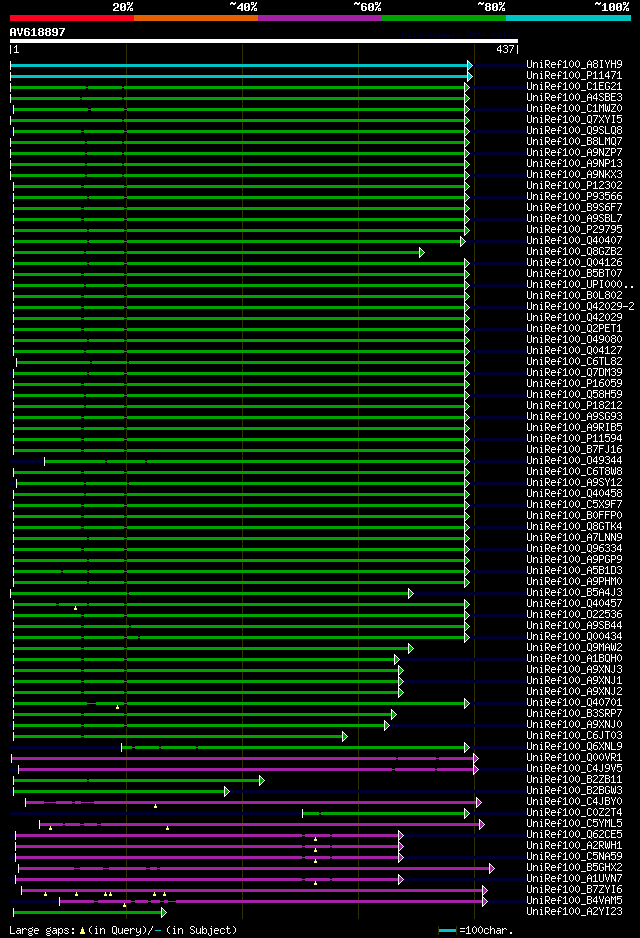
Task: Click the end arrowhead of C6JT03 alignment
Action: pyautogui.click(x=345, y=736)
